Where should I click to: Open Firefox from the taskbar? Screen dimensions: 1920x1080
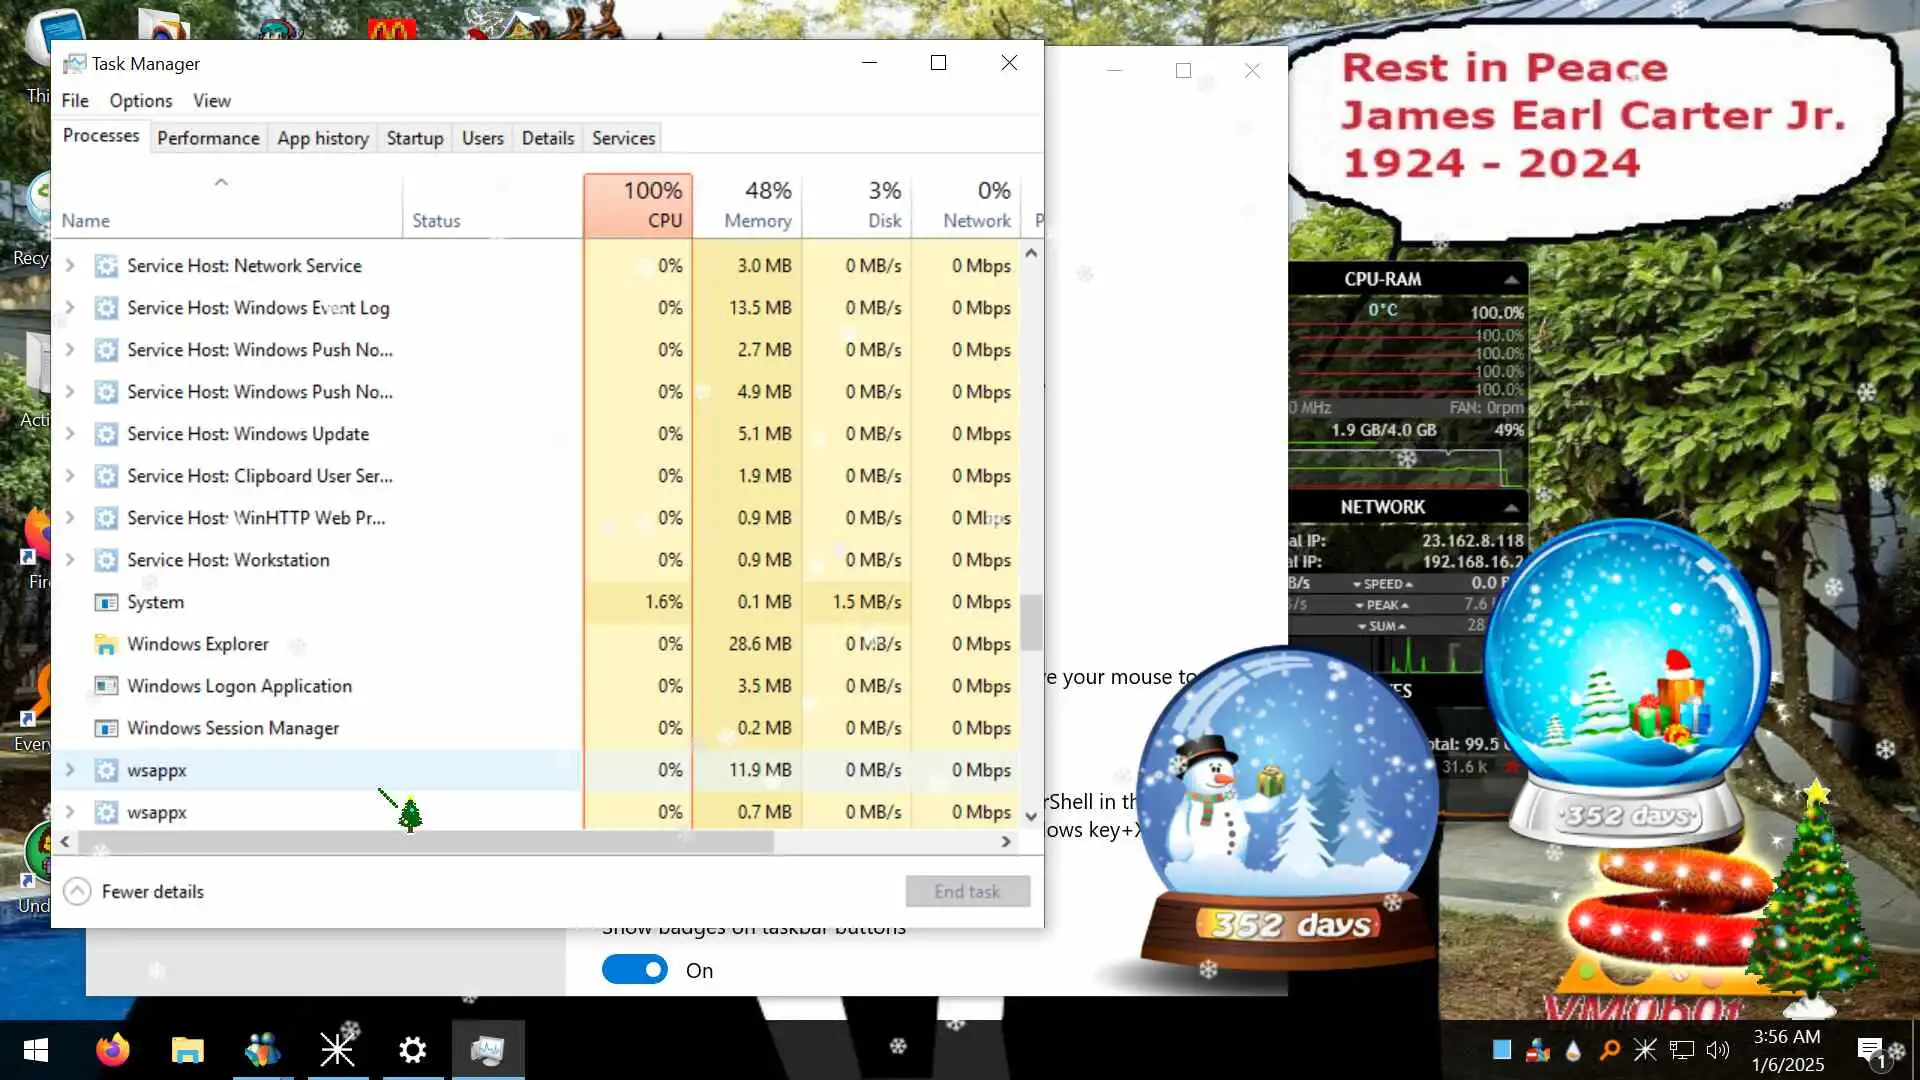[x=112, y=1050]
